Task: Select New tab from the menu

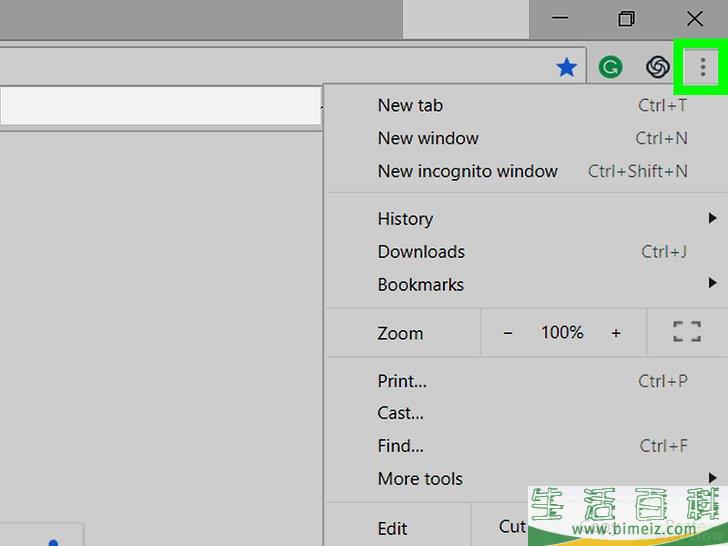Action: 410,105
